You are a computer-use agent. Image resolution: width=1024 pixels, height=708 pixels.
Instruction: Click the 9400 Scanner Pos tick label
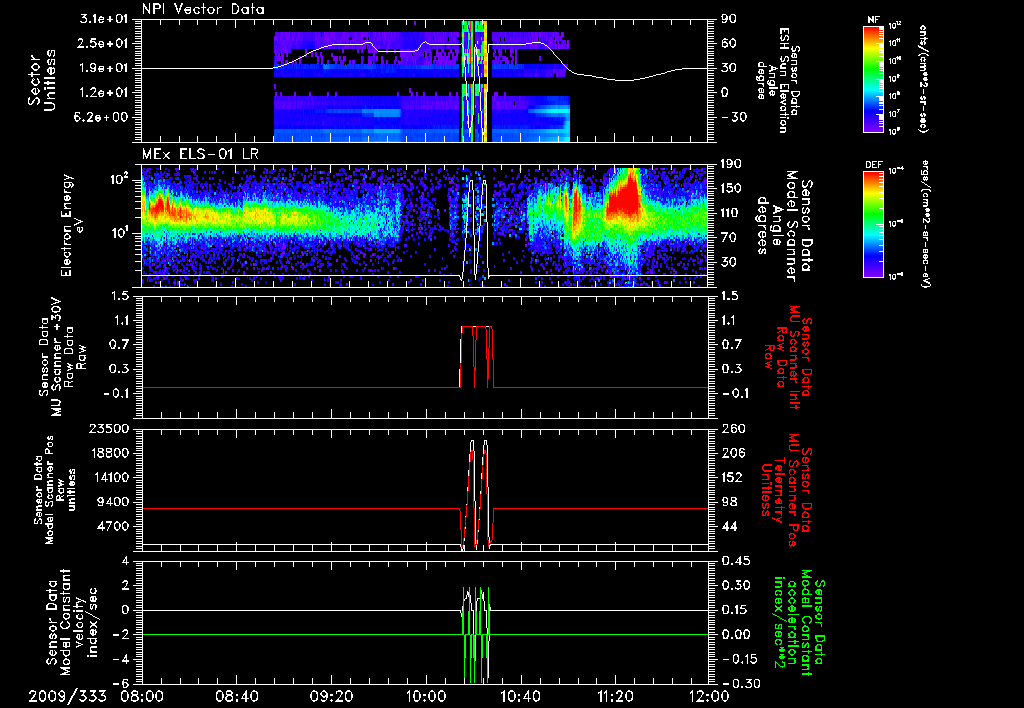point(114,502)
